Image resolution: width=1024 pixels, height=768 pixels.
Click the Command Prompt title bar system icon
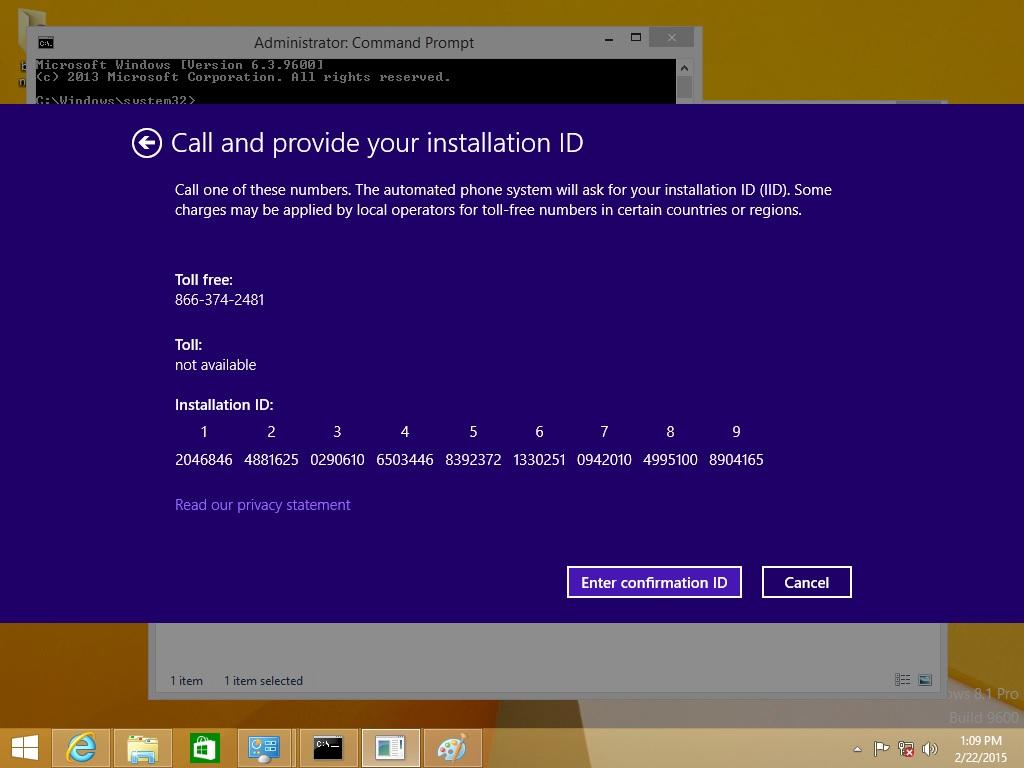(46, 43)
